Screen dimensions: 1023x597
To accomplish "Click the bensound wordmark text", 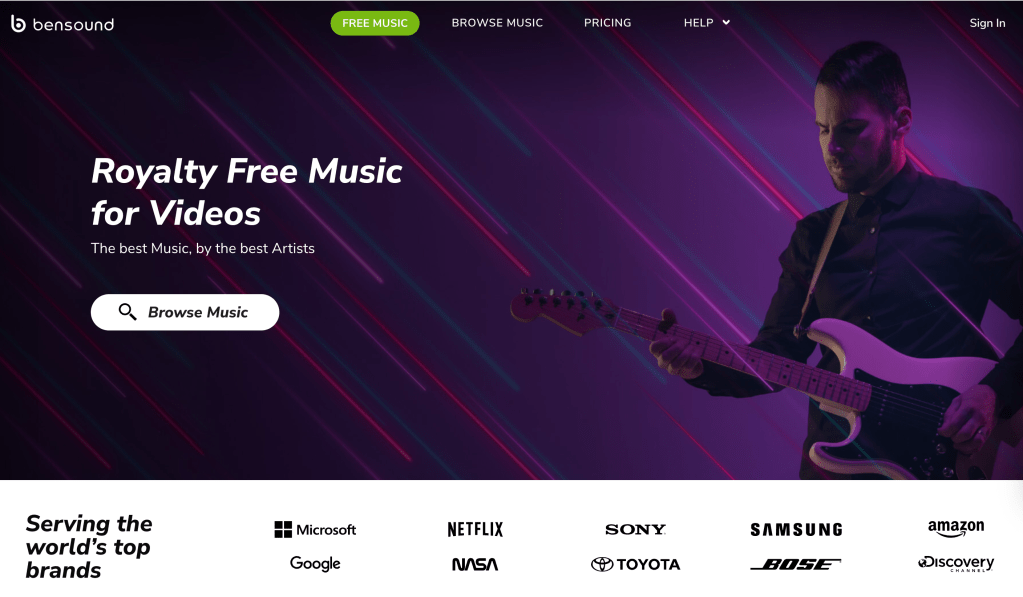I will click(73, 25).
